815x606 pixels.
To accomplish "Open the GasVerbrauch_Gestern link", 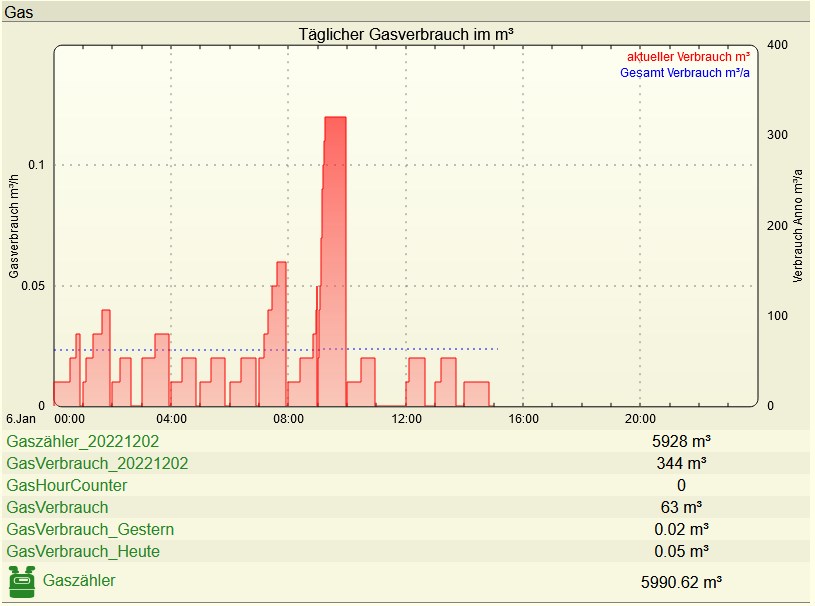I will click(x=90, y=529).
